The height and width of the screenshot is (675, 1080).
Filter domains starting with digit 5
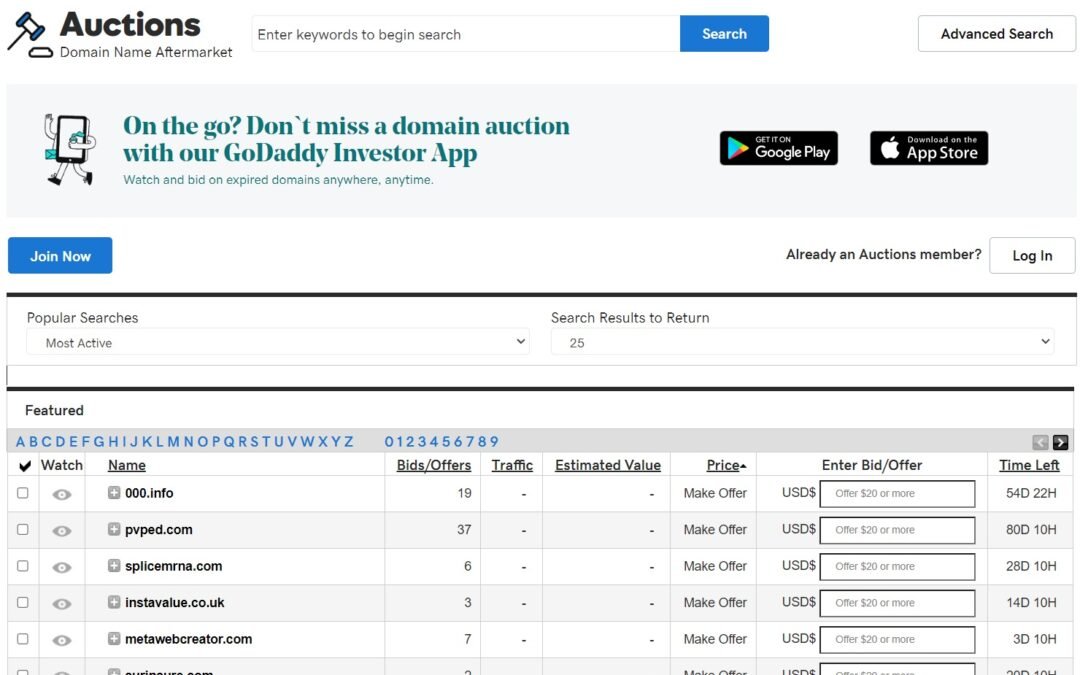pyautogui.click(x=446, y=442)
